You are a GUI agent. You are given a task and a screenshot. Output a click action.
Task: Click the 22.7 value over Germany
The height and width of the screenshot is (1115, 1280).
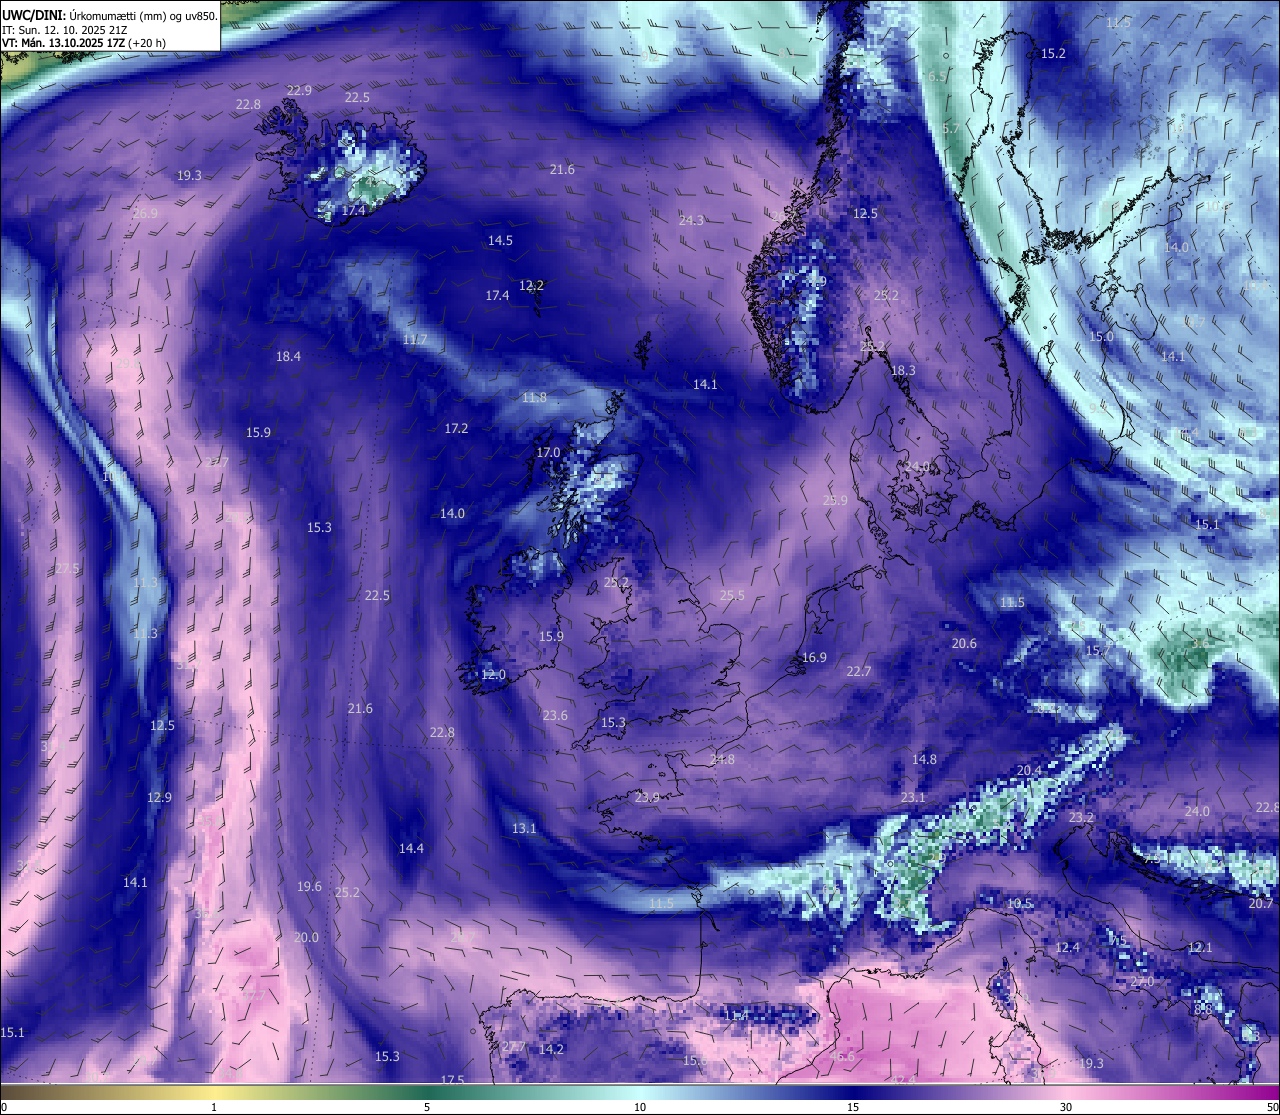click(858, 671)
